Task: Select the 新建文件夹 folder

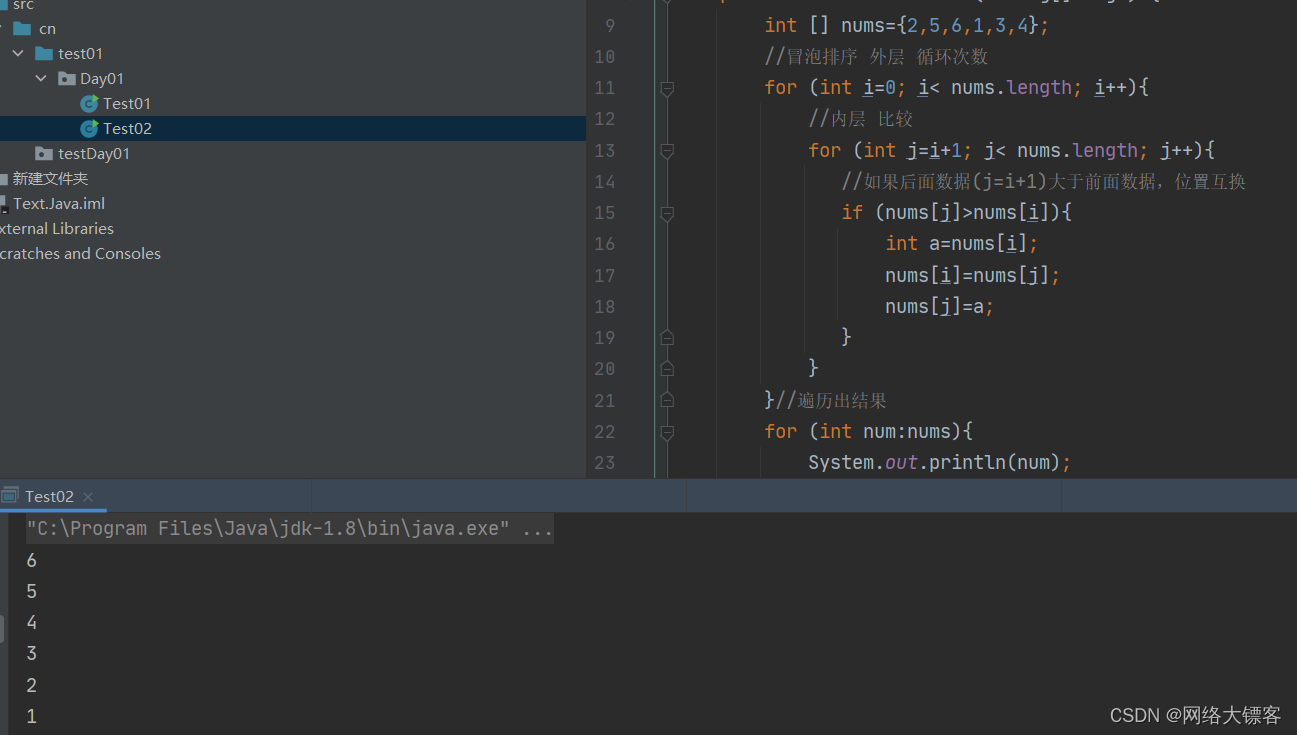Action: 50,178
